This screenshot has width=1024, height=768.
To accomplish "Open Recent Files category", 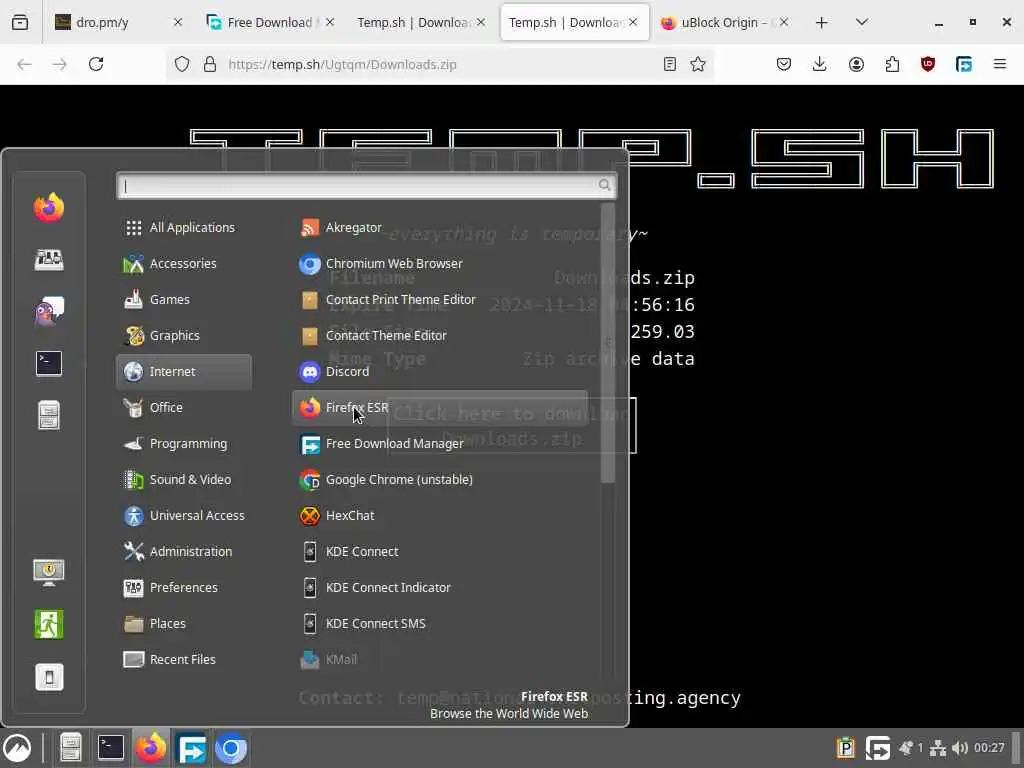I will pyautogui.click(x=184, y=660).
